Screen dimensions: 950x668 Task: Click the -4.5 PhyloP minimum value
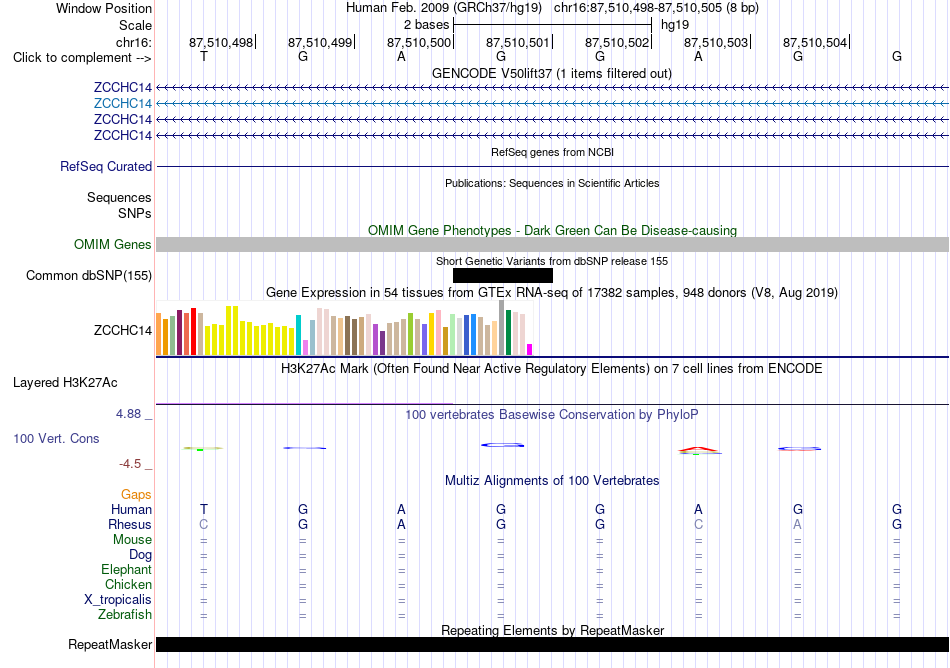point(130,464)
